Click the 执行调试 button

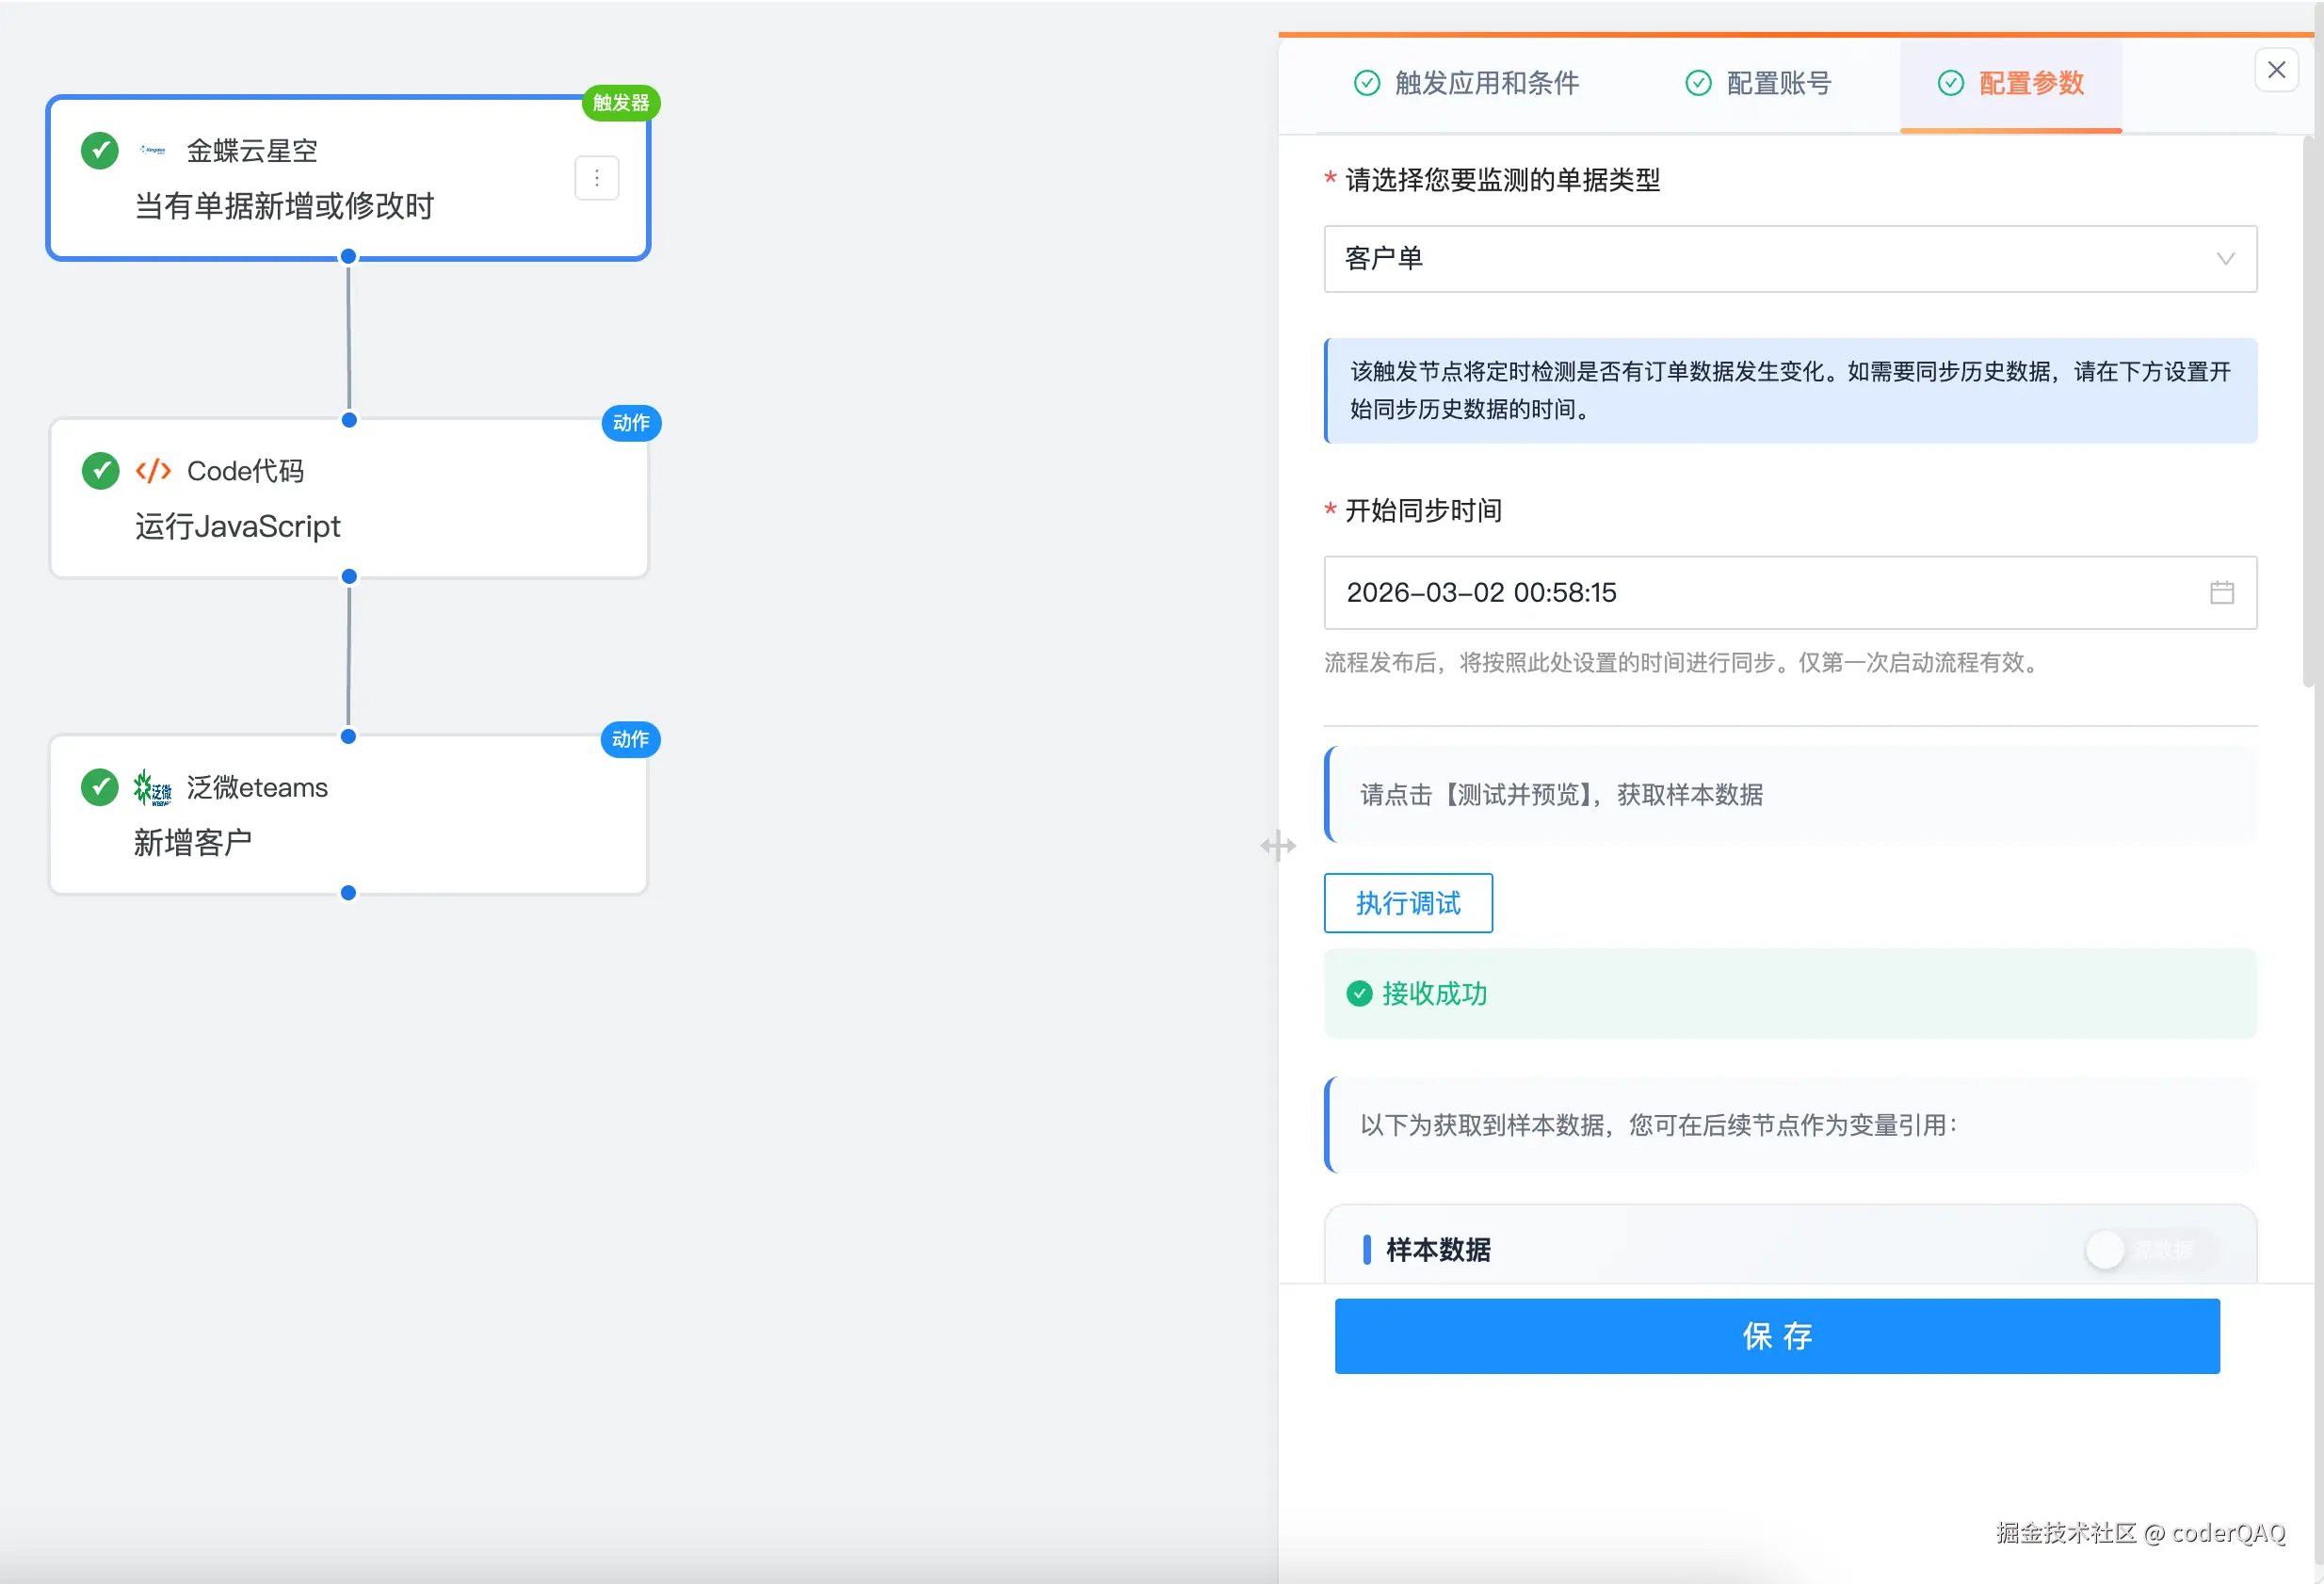(x=1407, y=904)
